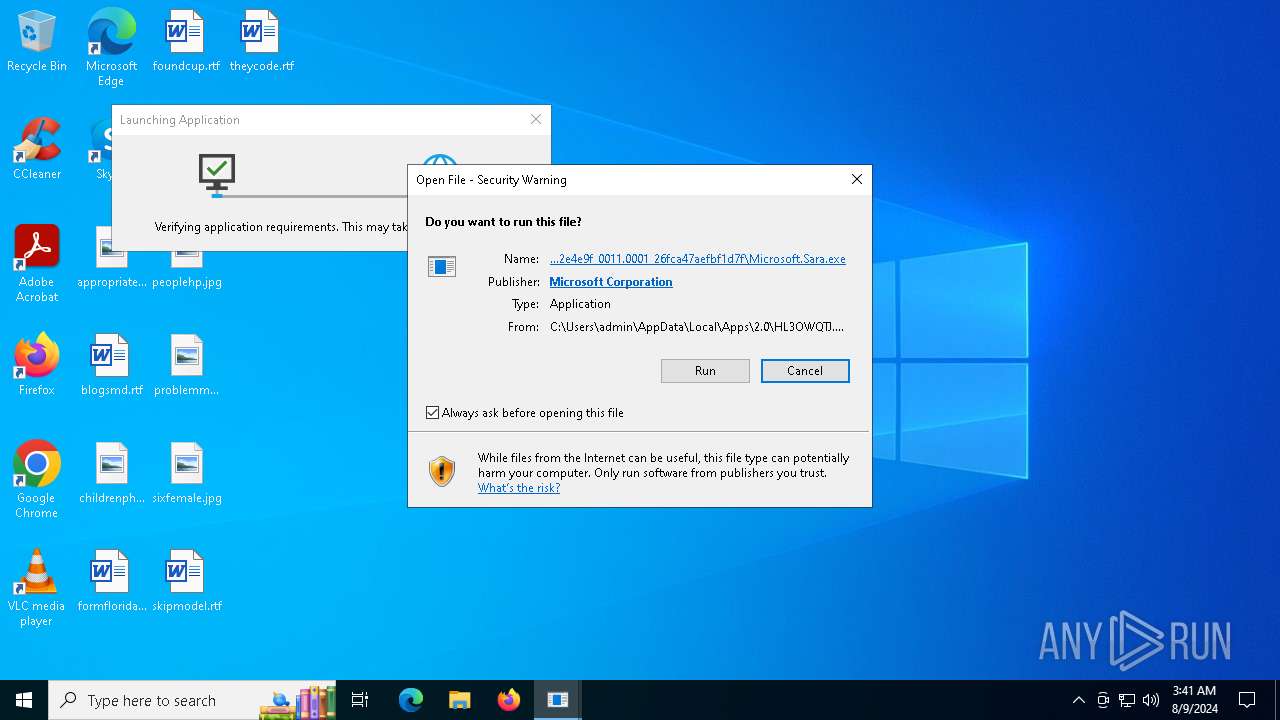Click the computer checkmark icon in Launching Application
This screenshot has height=720, width=1280.
point(217,173)
